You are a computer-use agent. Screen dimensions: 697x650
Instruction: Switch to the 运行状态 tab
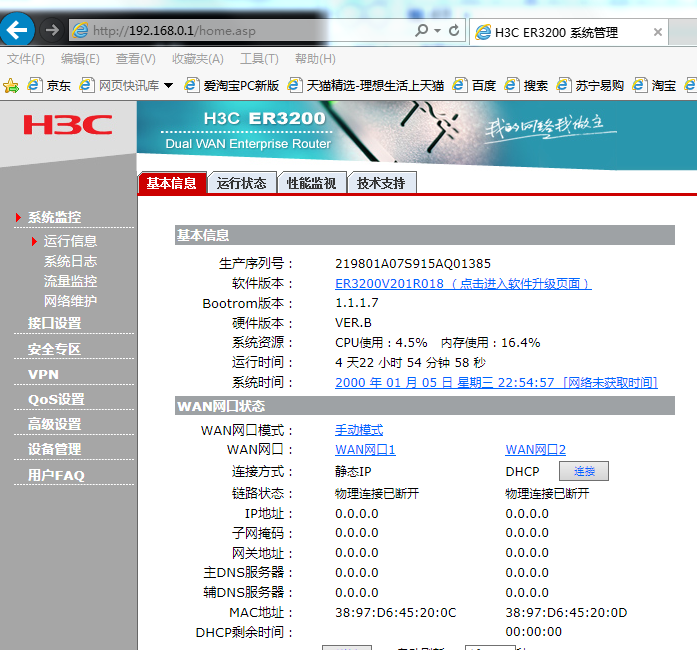click(242, 183)
